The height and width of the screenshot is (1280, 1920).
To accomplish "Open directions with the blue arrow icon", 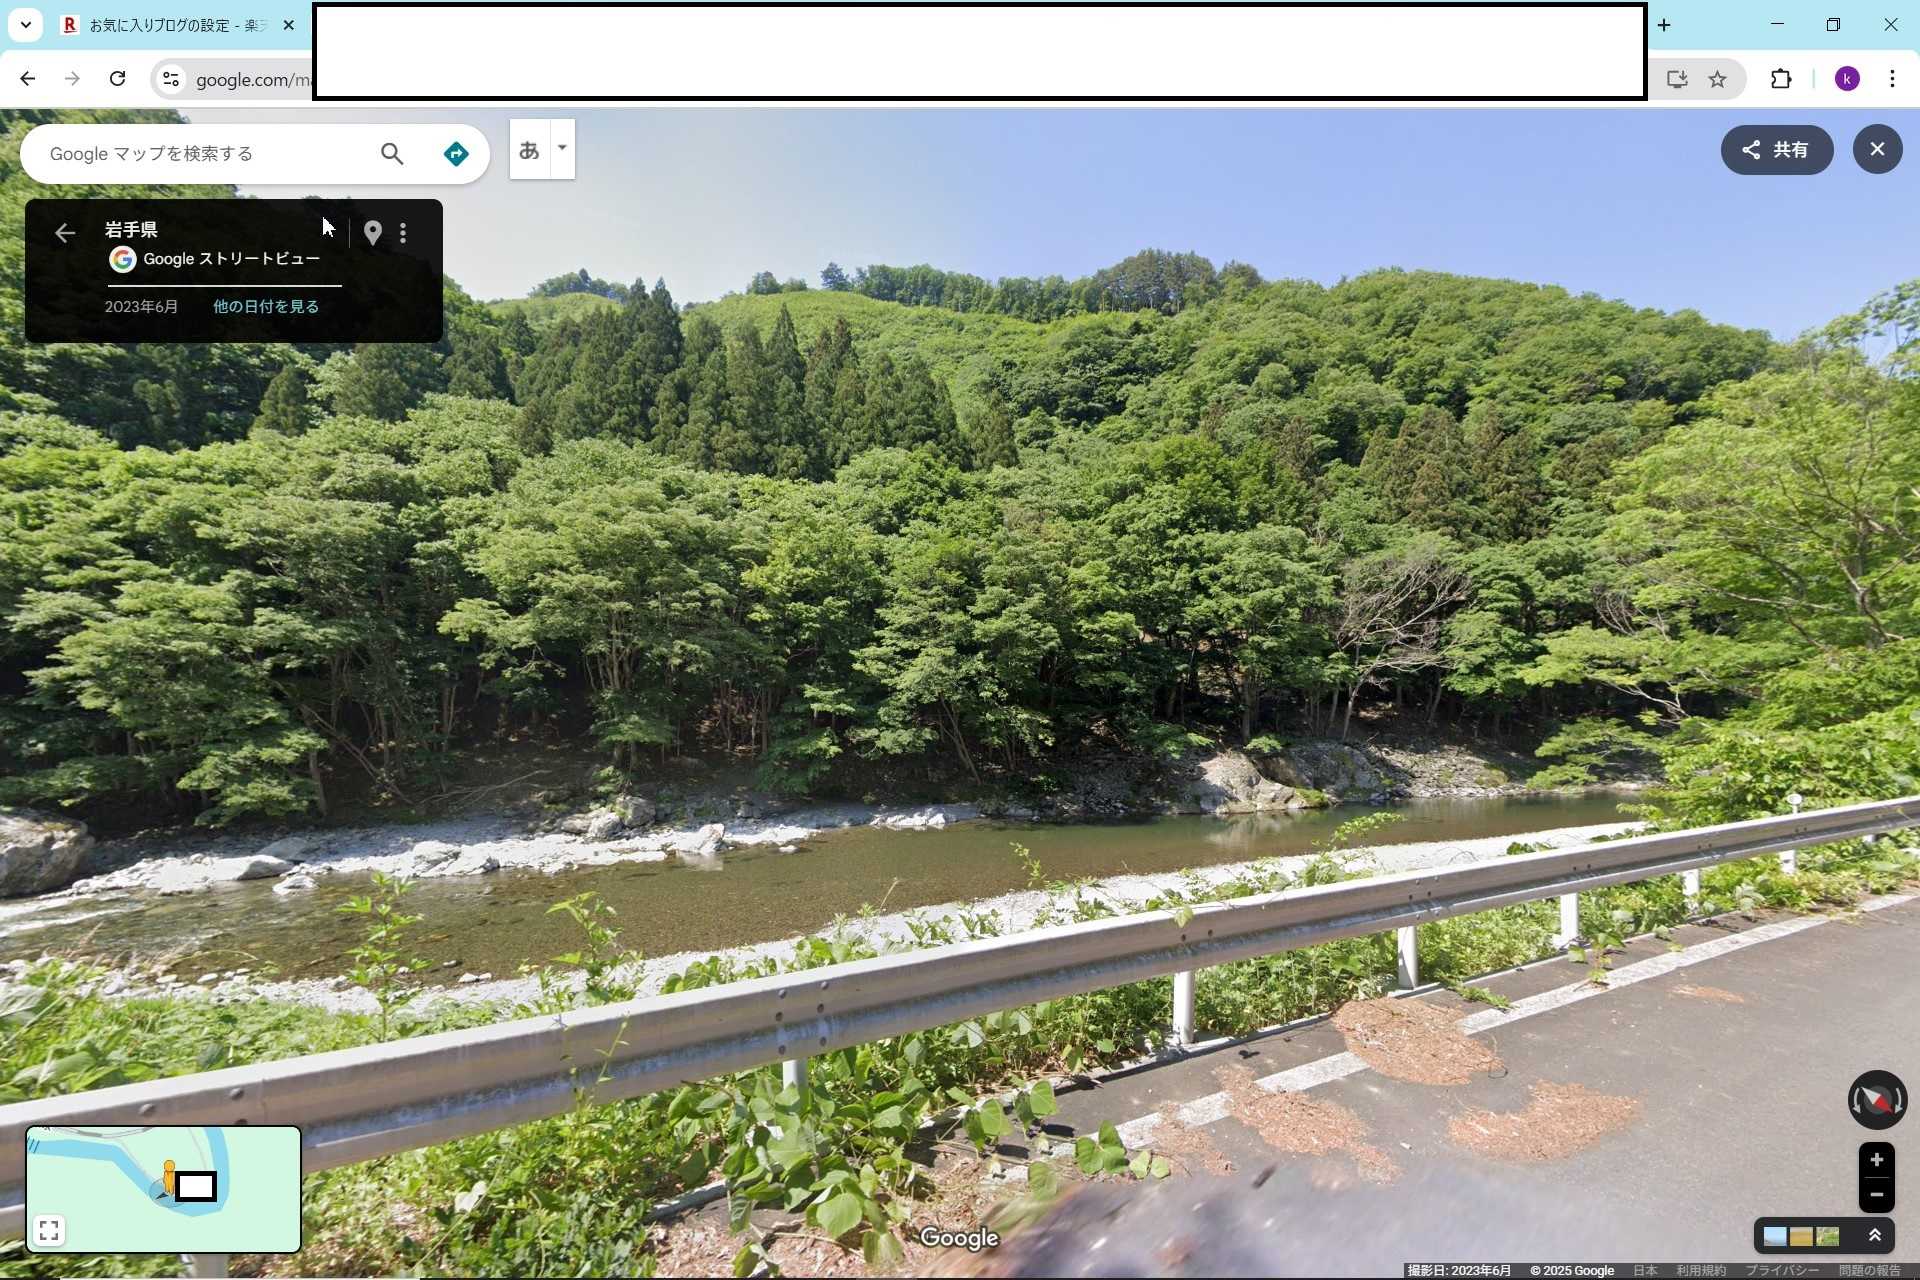I will (456, 154).
